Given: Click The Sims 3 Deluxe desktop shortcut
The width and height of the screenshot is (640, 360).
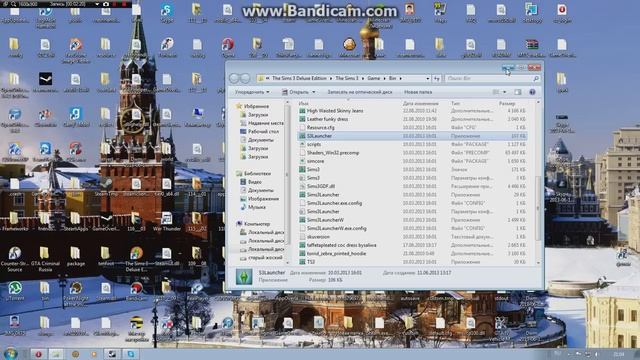Looking at the screenshot, I should (136, 259).
